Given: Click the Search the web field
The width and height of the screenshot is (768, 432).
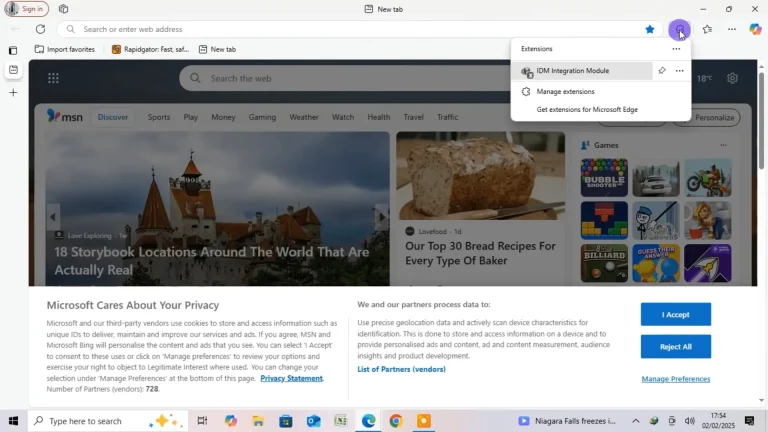Looking at the screenshot, I should click(x=343, y=78).
